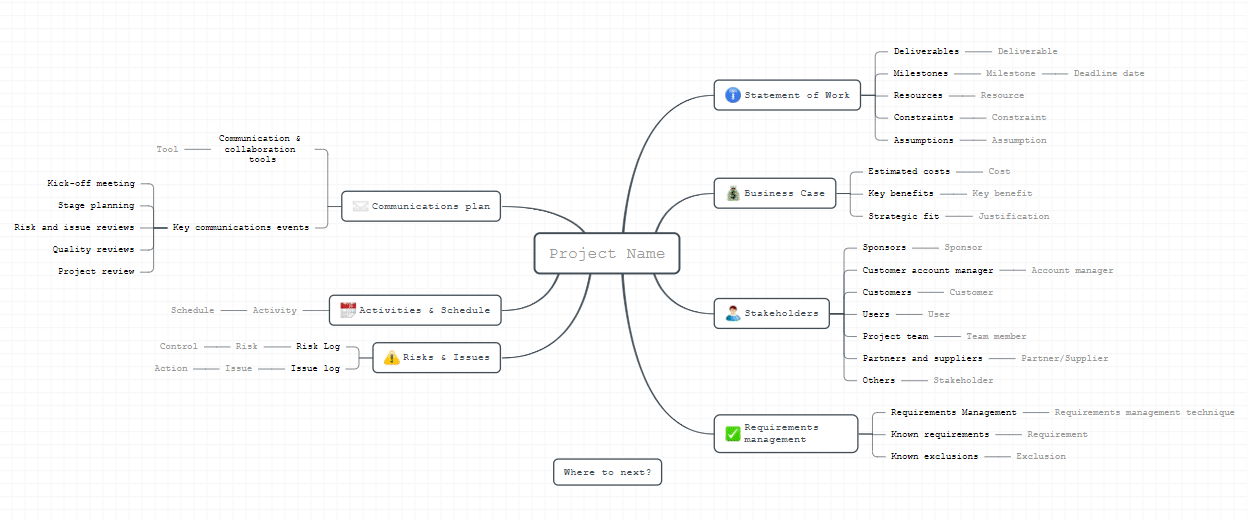Click the Requirements management technique node
Screen dimensions: 1247x520
click(1144, 412)
